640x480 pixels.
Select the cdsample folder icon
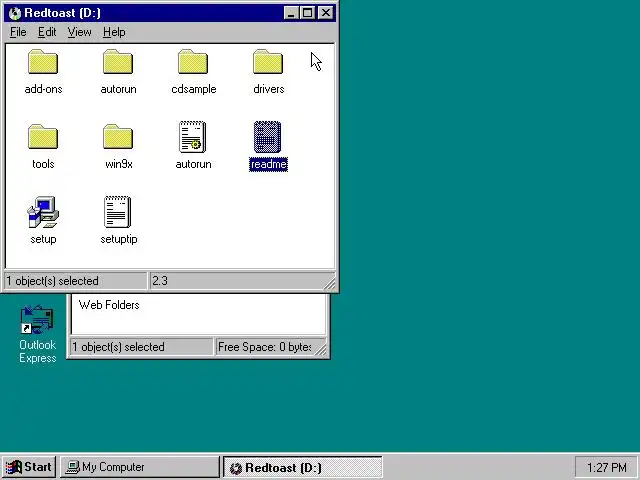pos(193,62)
